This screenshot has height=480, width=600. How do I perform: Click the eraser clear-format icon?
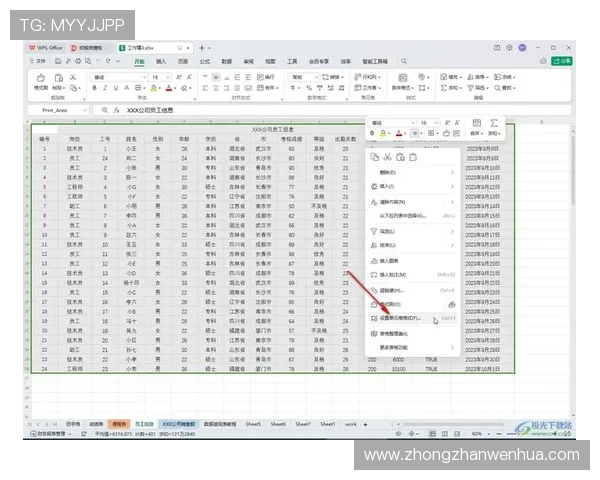coord(185,88)
